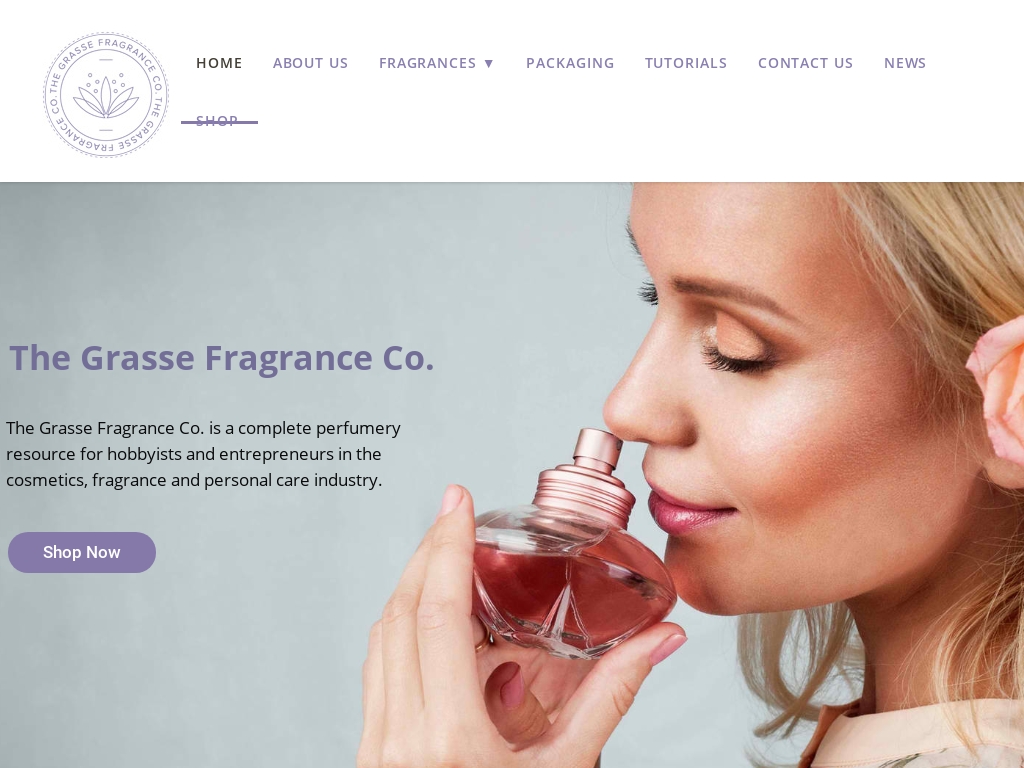Screen dimensions: 1024x768
Task: Open the Fragrances menu
Action: pyautogui.click(x=428, y=63)
